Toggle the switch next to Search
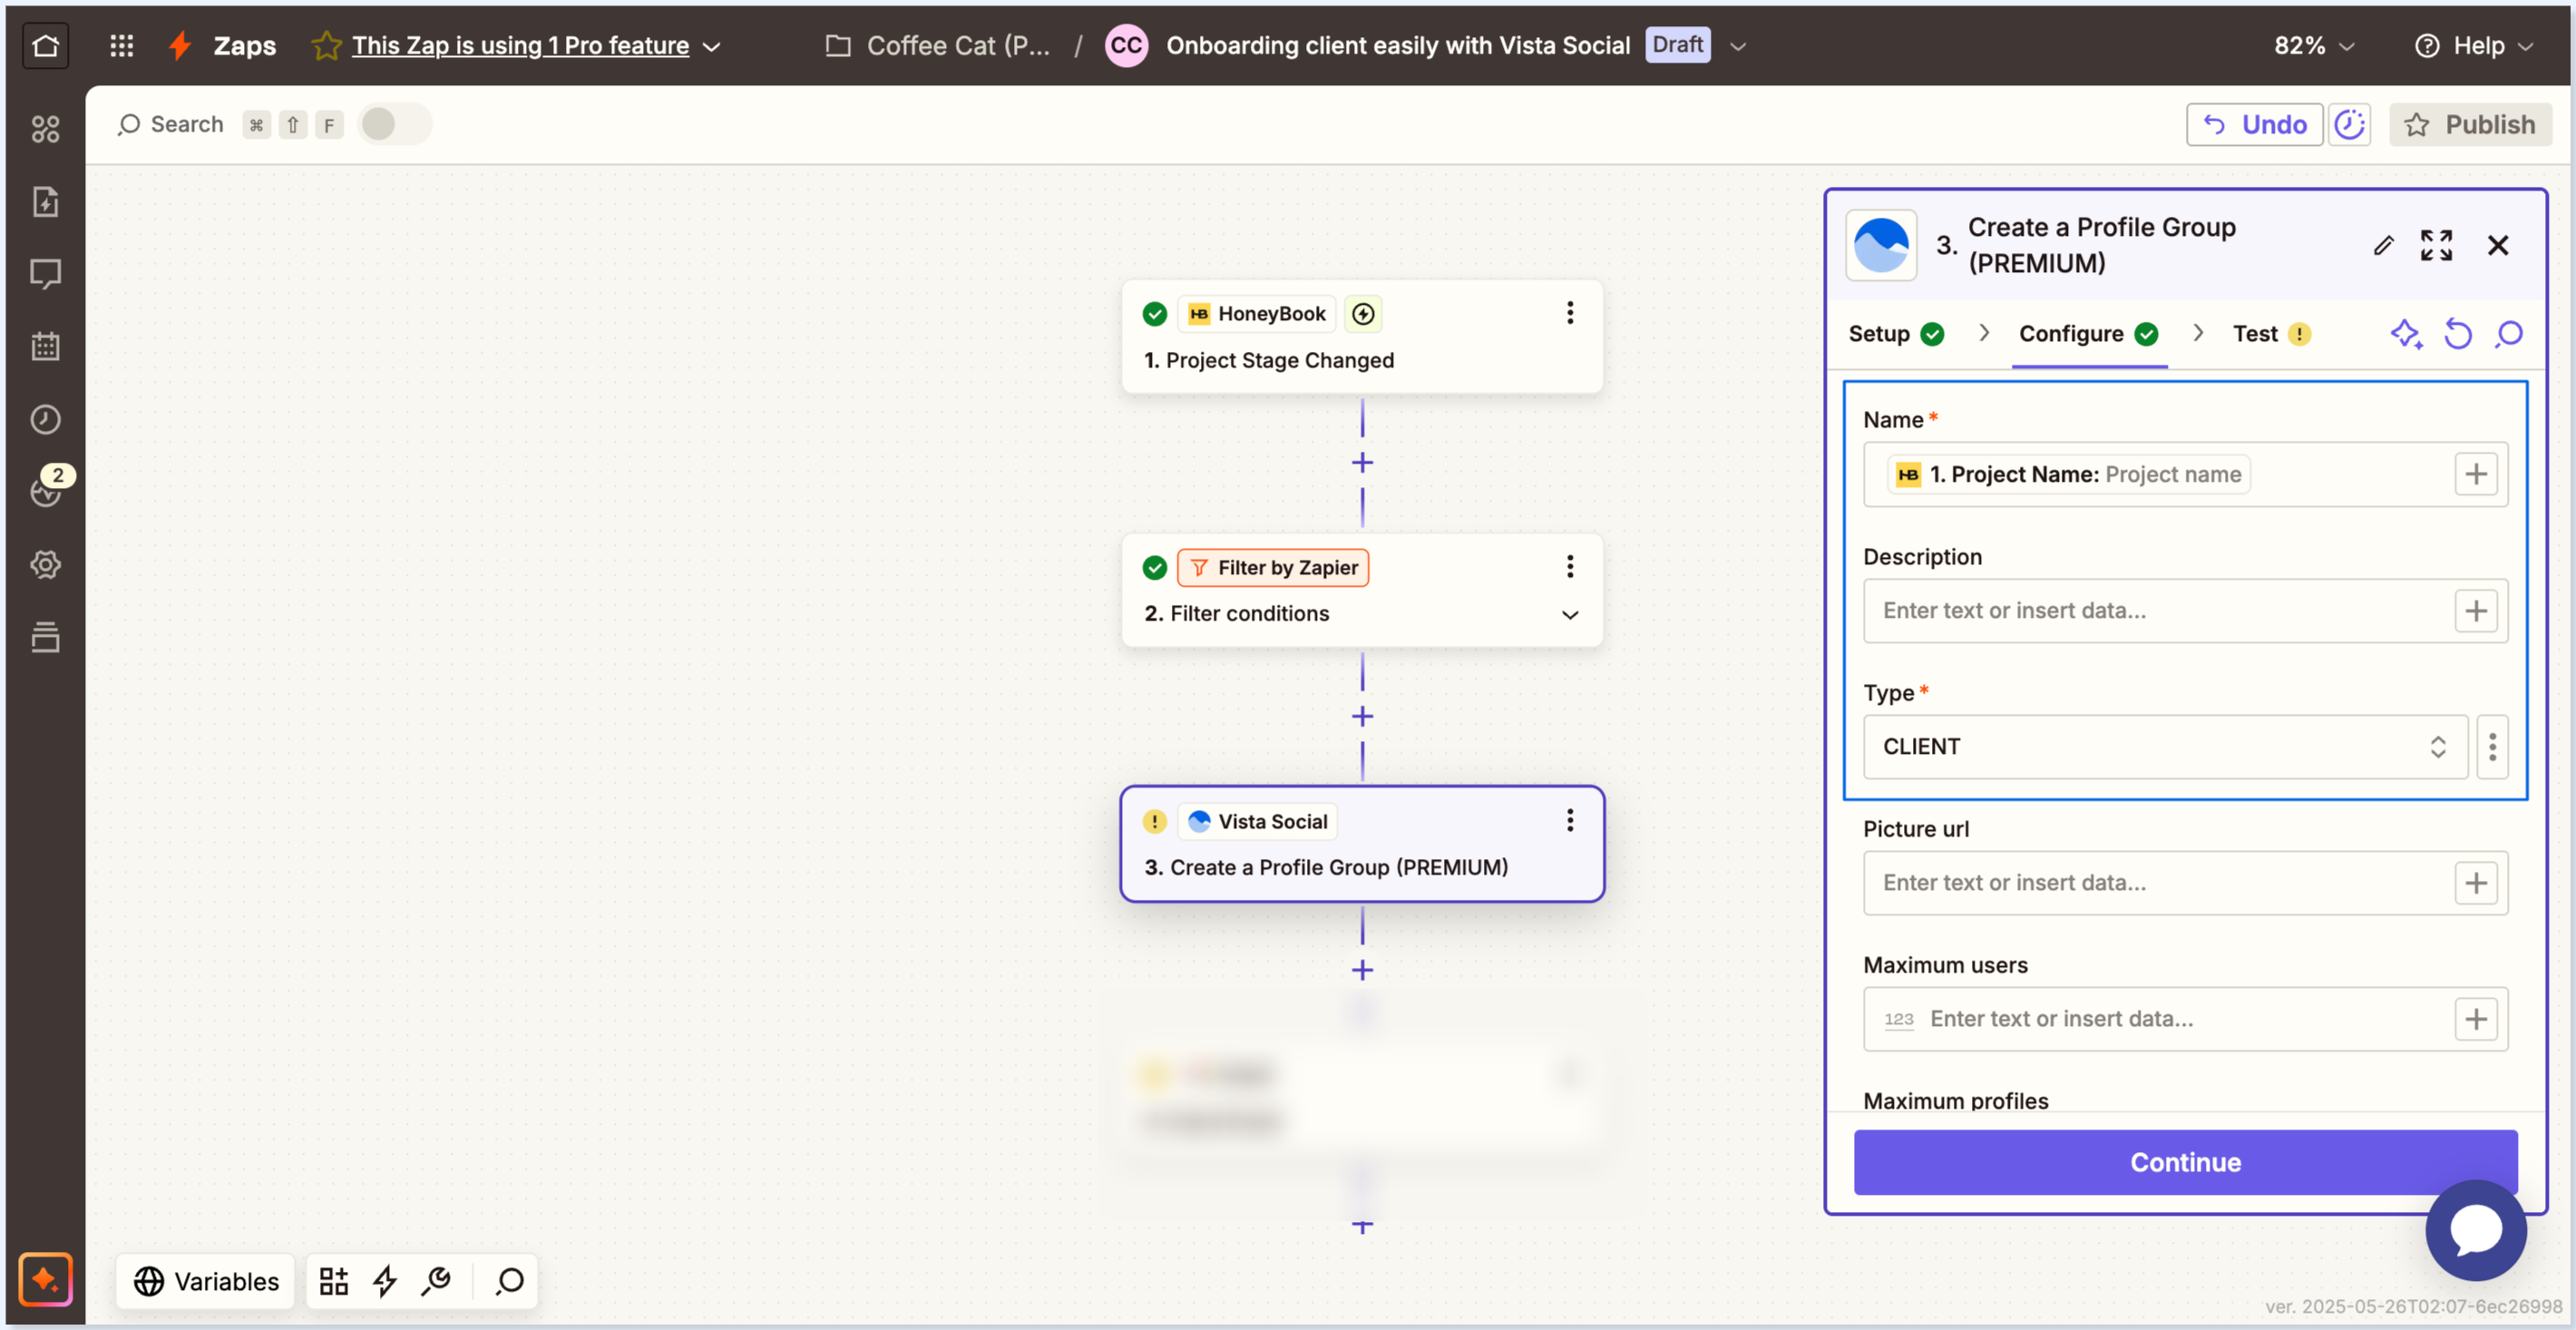The width and height of the screenshot is (2576, 1330). pos(394,125)
